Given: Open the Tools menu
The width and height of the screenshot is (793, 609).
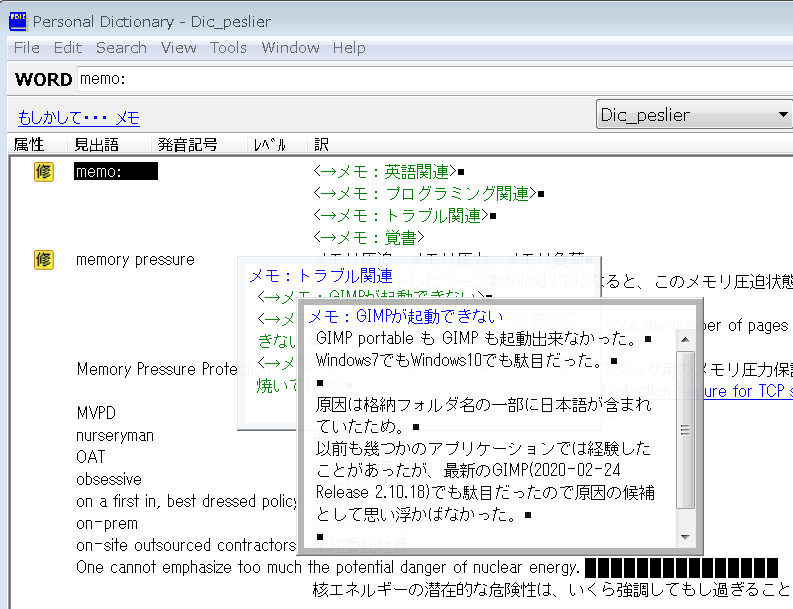Looking at the screenshot, I should tap(228, 48).
